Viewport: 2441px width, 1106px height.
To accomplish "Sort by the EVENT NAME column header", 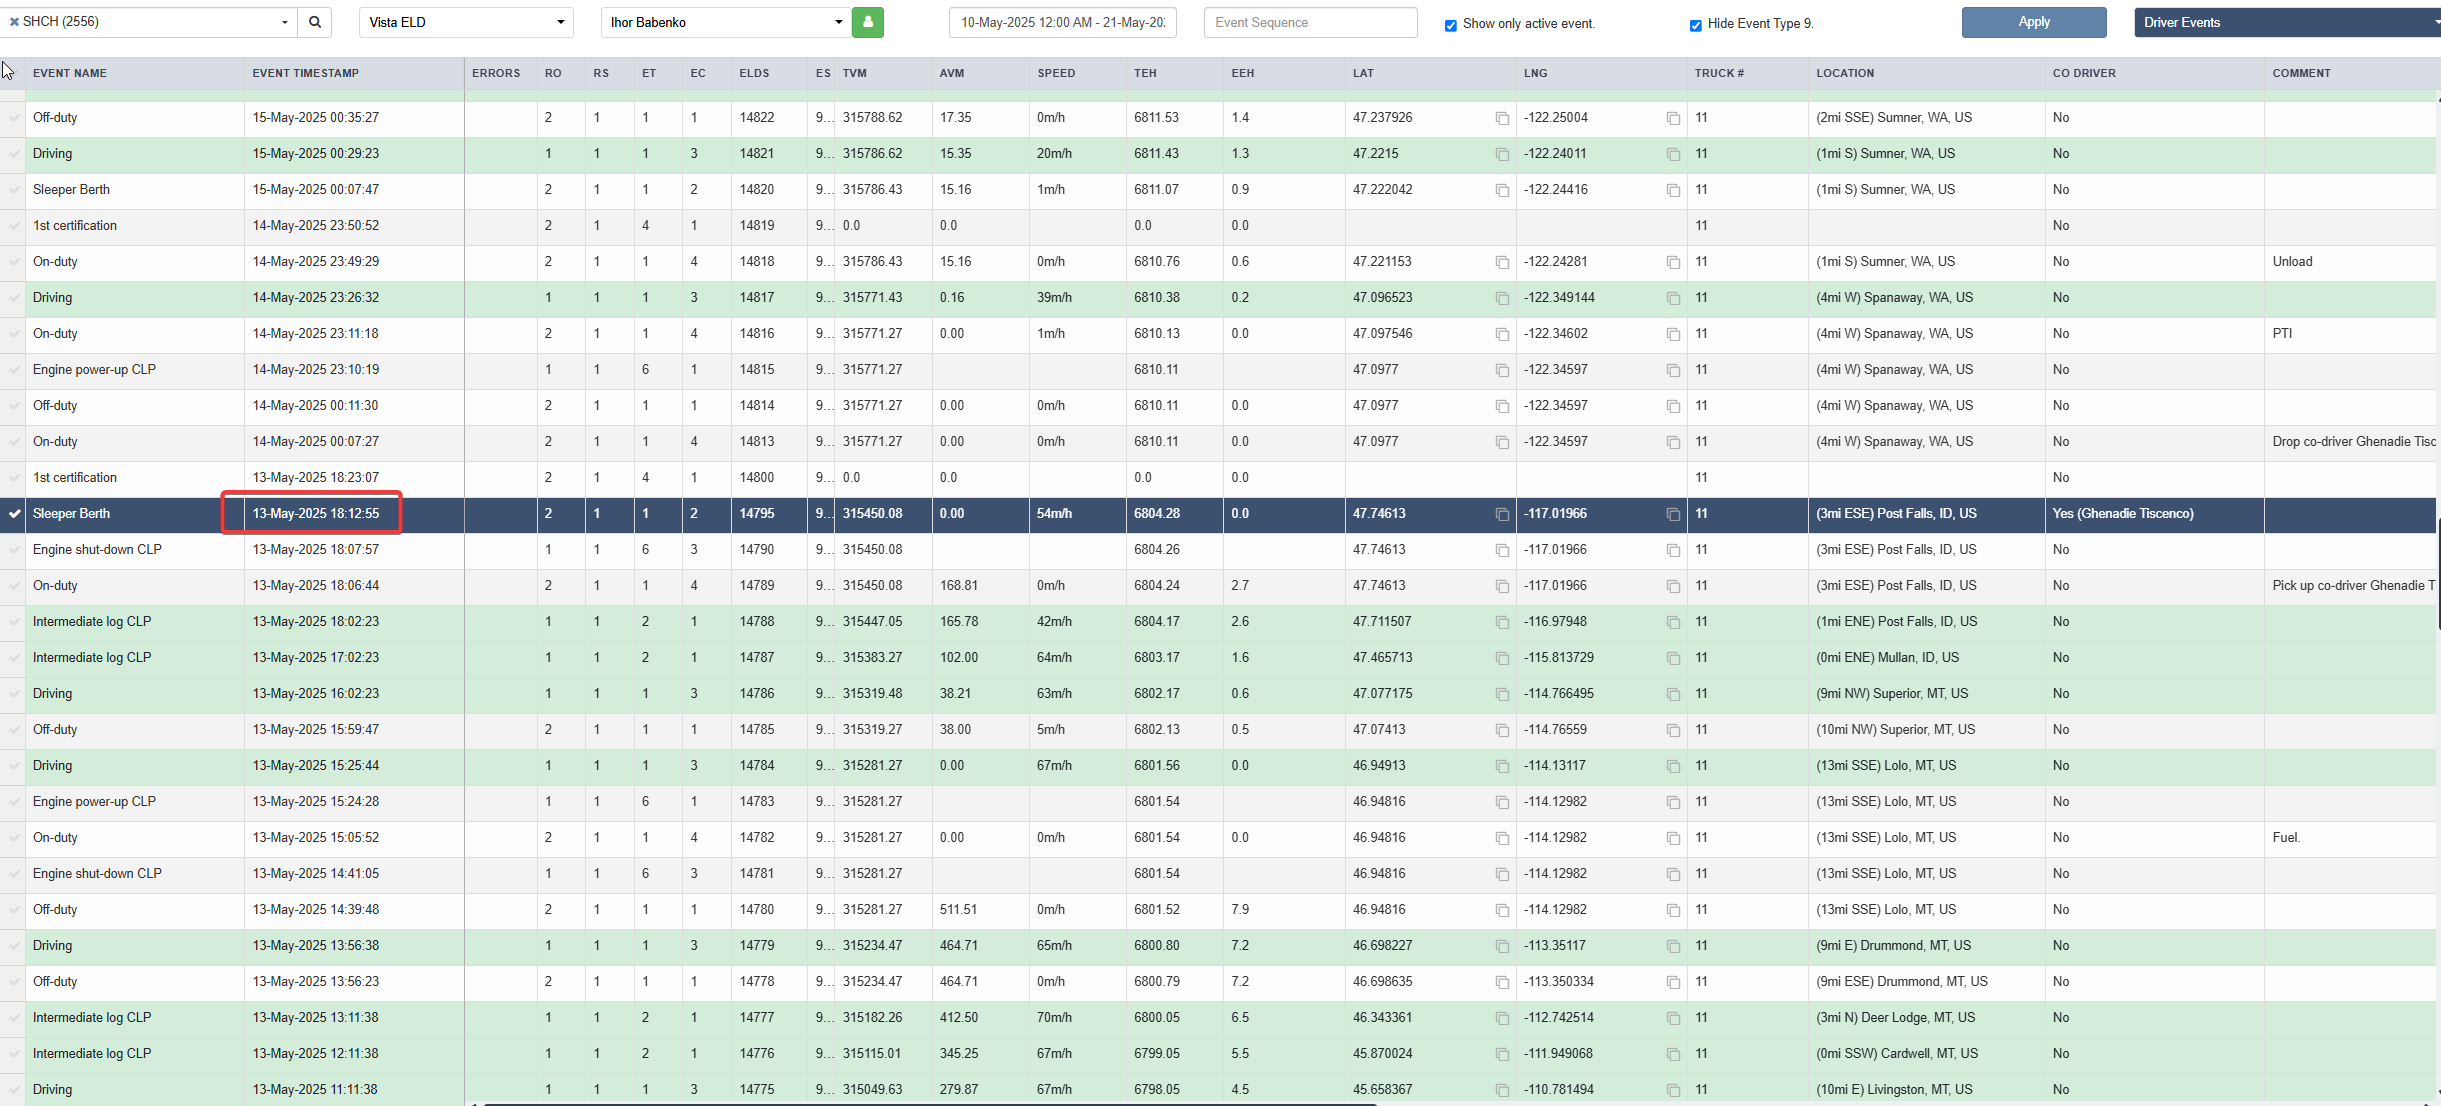I will point(70,73).
